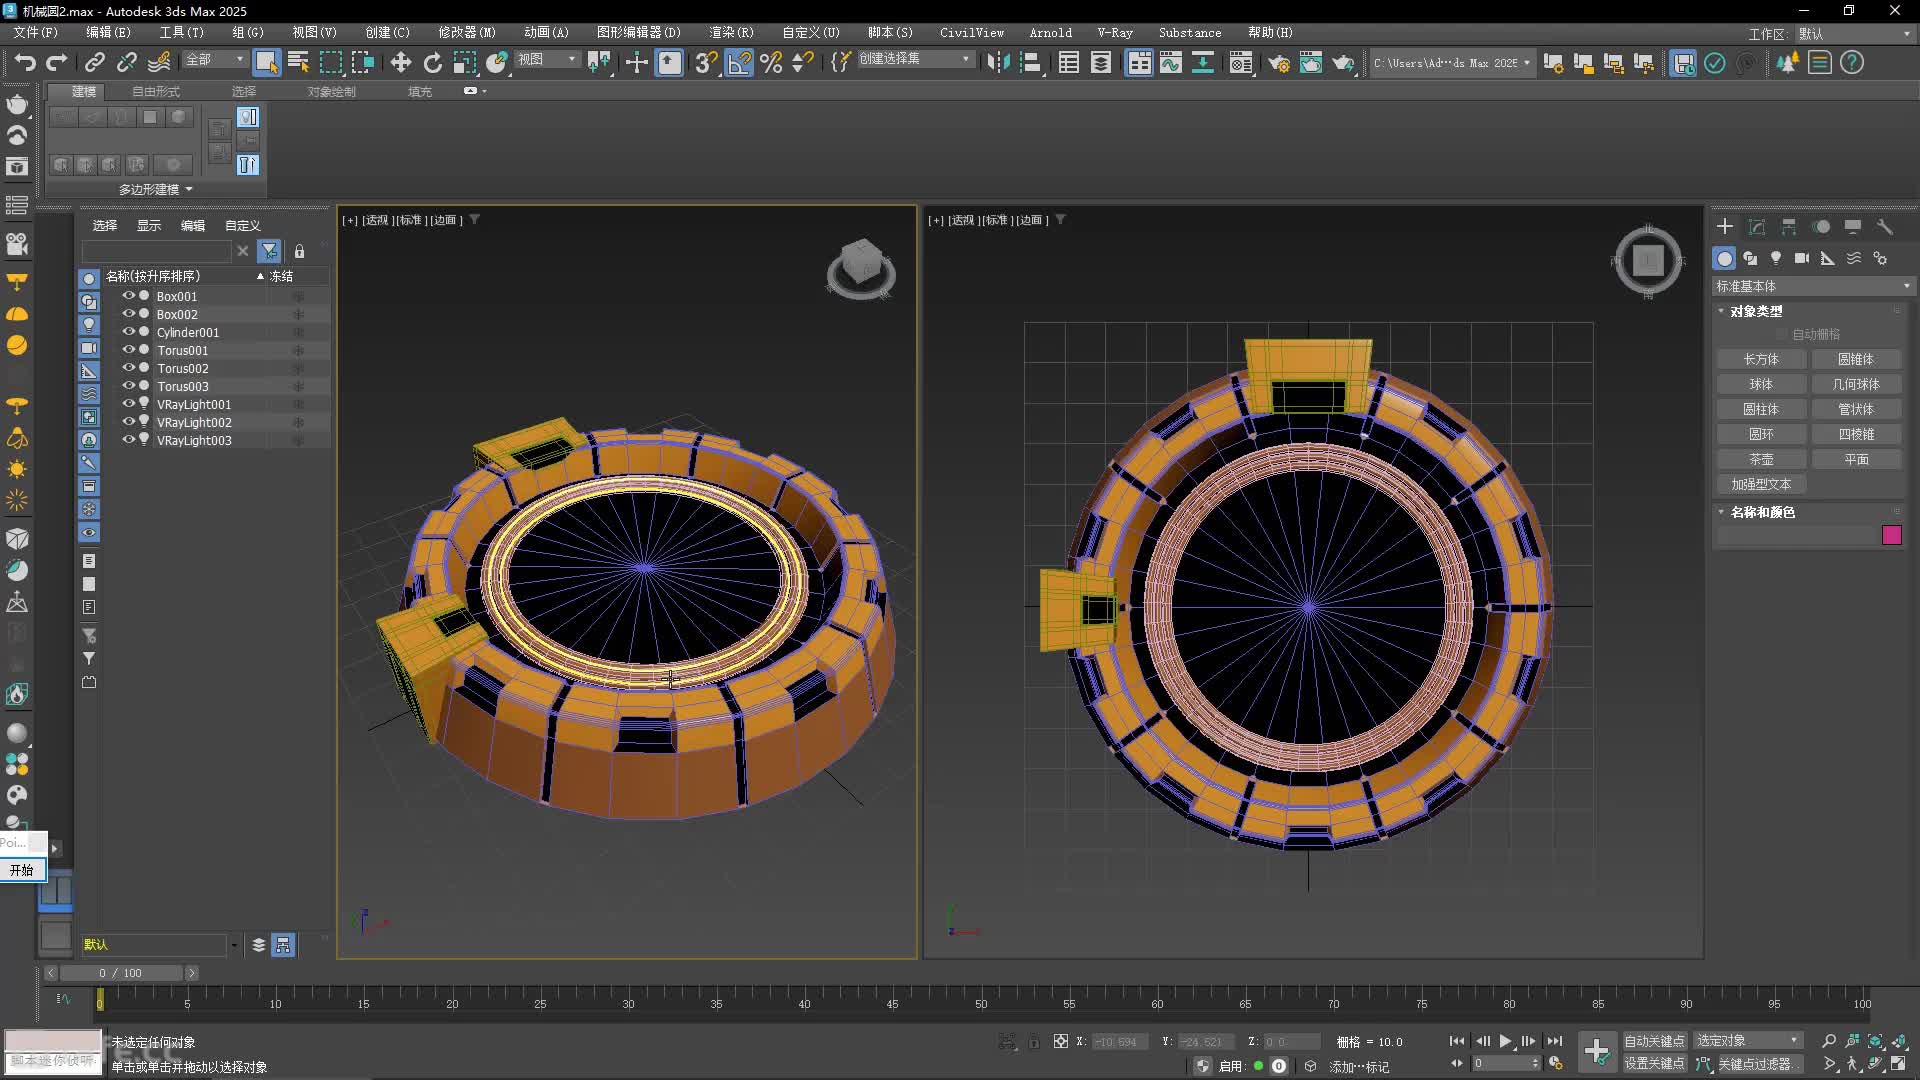Create a 长方体 primitive button
This screenshot has width=1920, height=1080.
(x=1761, y=359)
